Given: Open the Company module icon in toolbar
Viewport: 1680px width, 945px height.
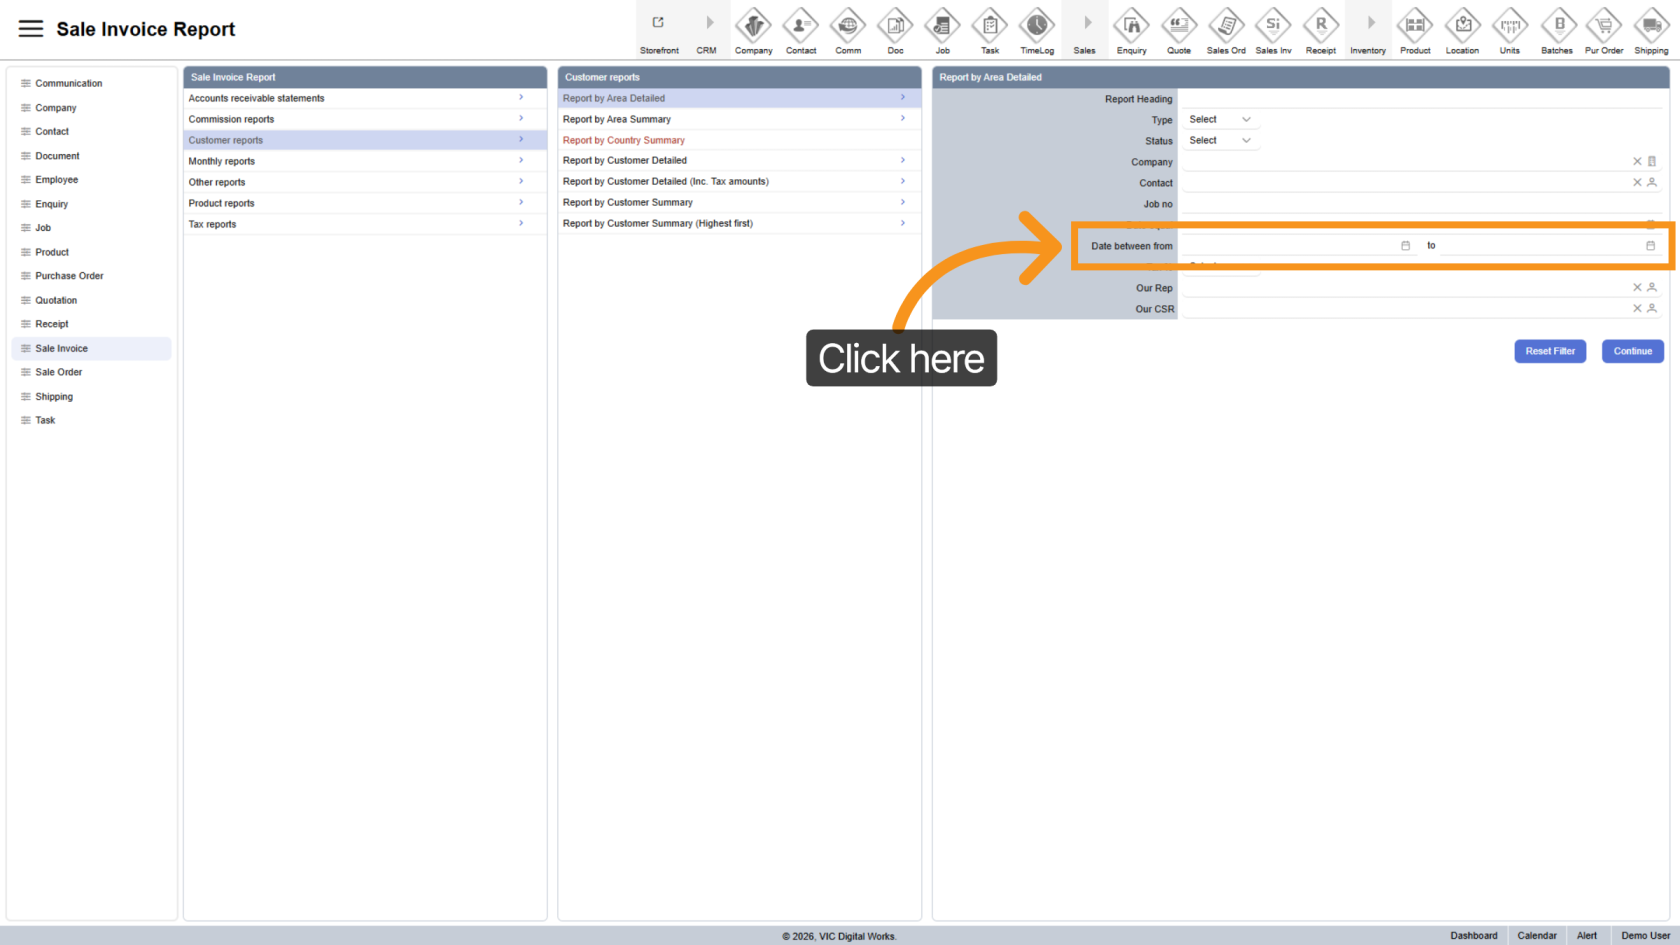Looking at the screenshot, I should (x=753, y=26).
